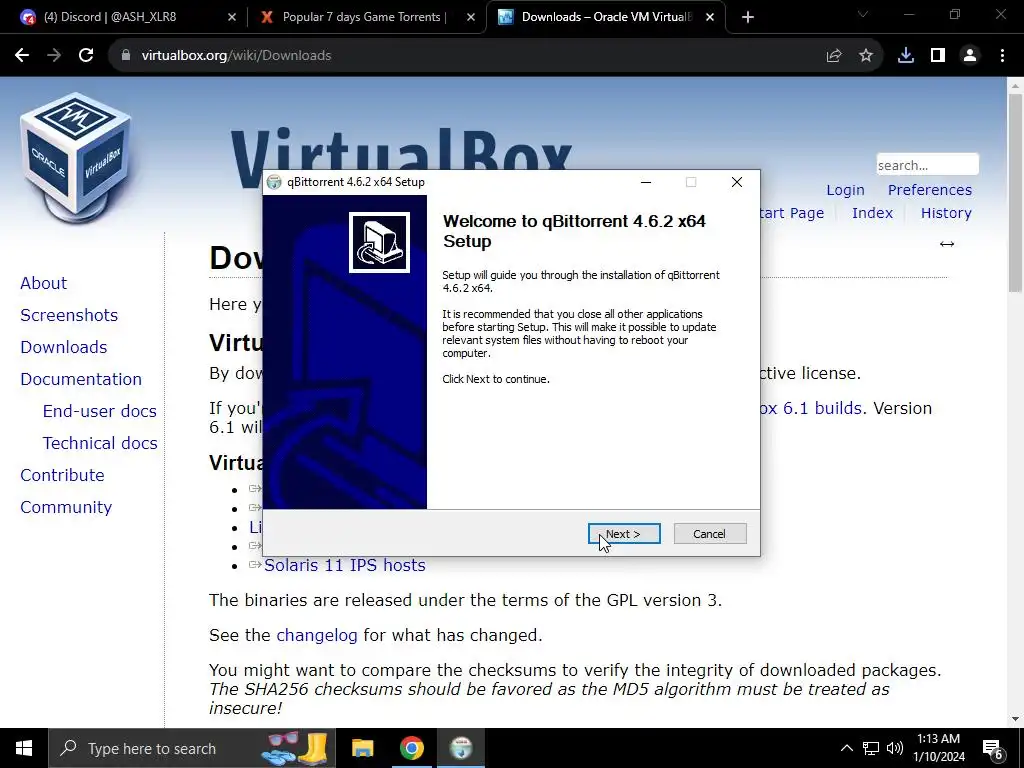Click the virtualbox.org address bar URL
Image resolution: width=1024 pixels, height=768 pixels.
point(236,56)
